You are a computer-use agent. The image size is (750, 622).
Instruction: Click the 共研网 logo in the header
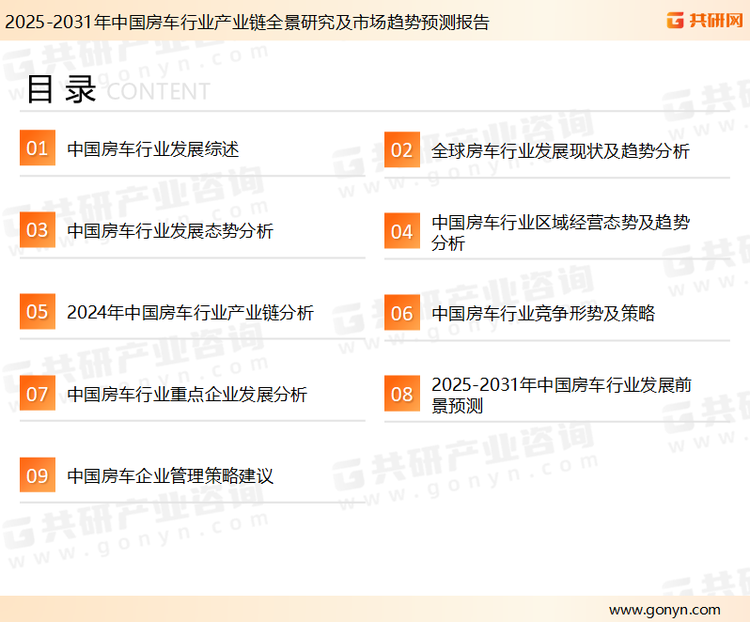705,20
